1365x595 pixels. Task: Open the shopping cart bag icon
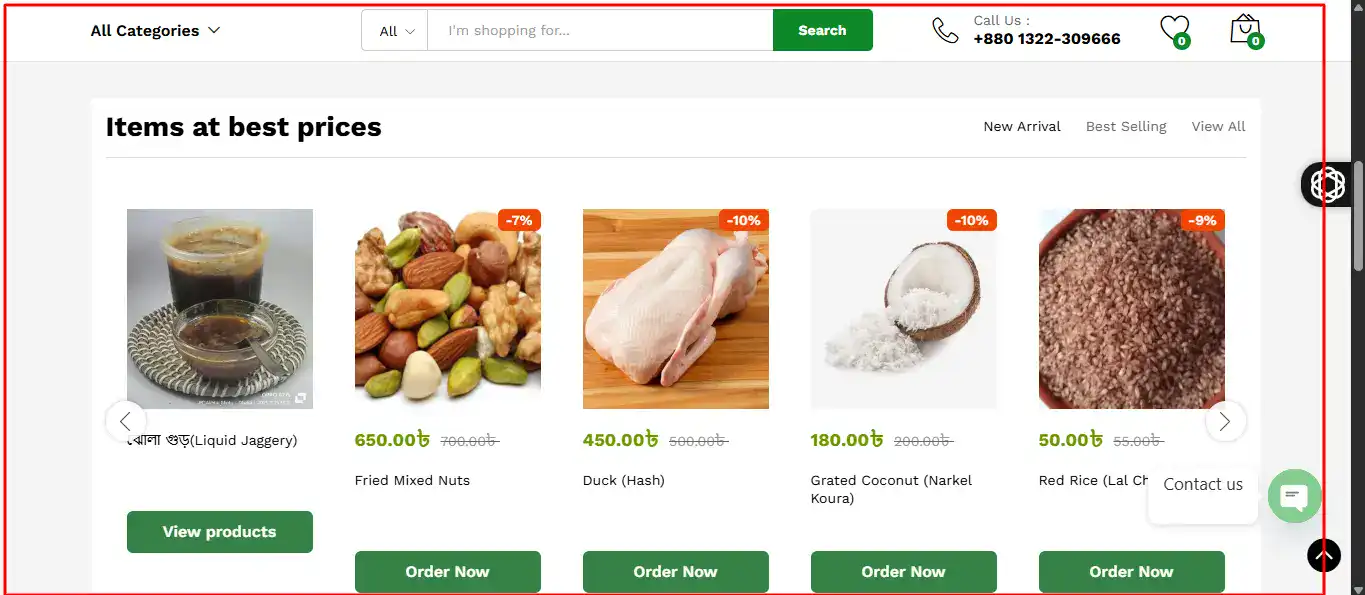click(1243, 27)
